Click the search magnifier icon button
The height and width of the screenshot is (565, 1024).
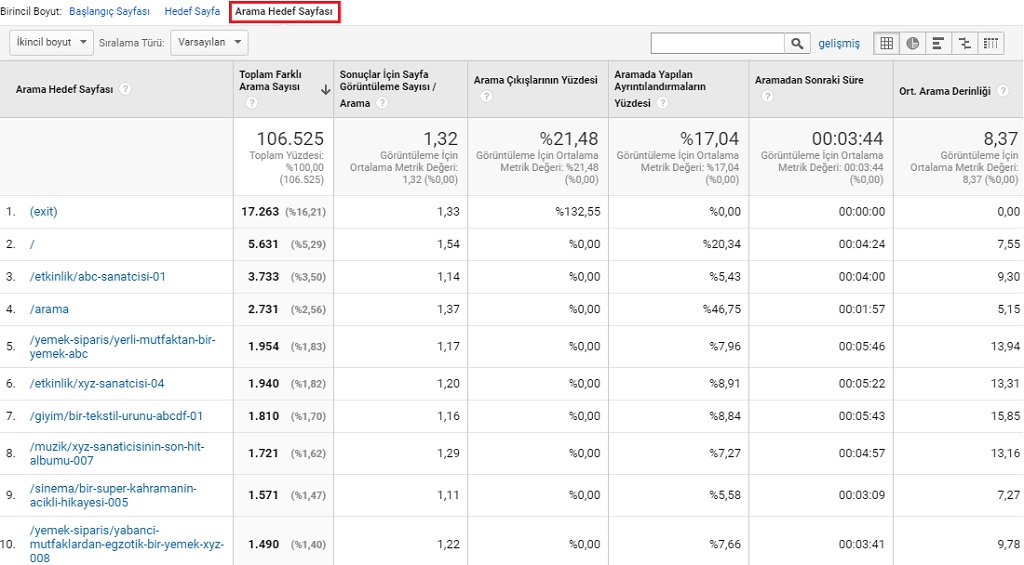[797, 43]
